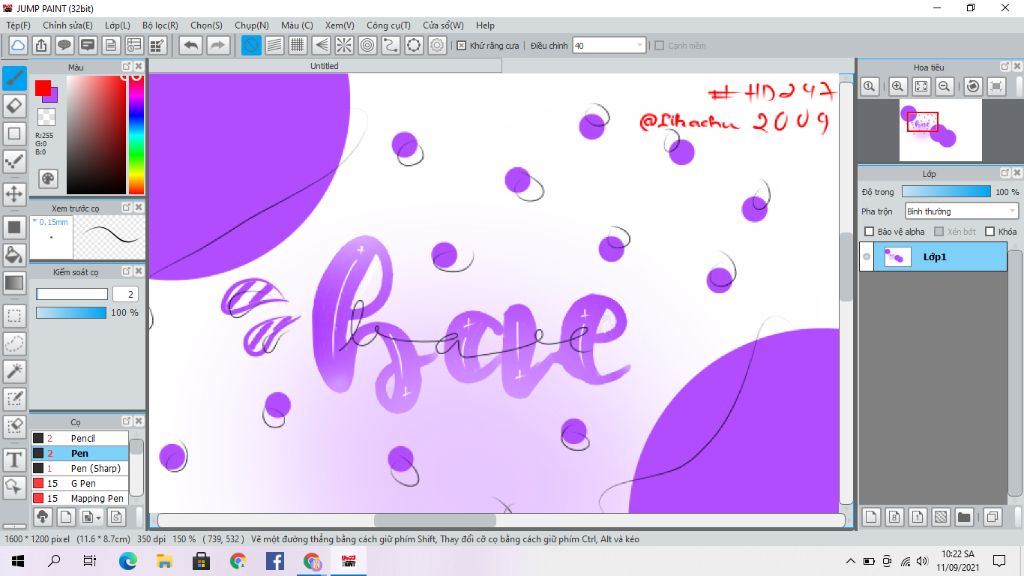This screenshot has width=1024, height=576.
Task: Open Microsoft Edge from the taskbar
Action: point(128,560)
